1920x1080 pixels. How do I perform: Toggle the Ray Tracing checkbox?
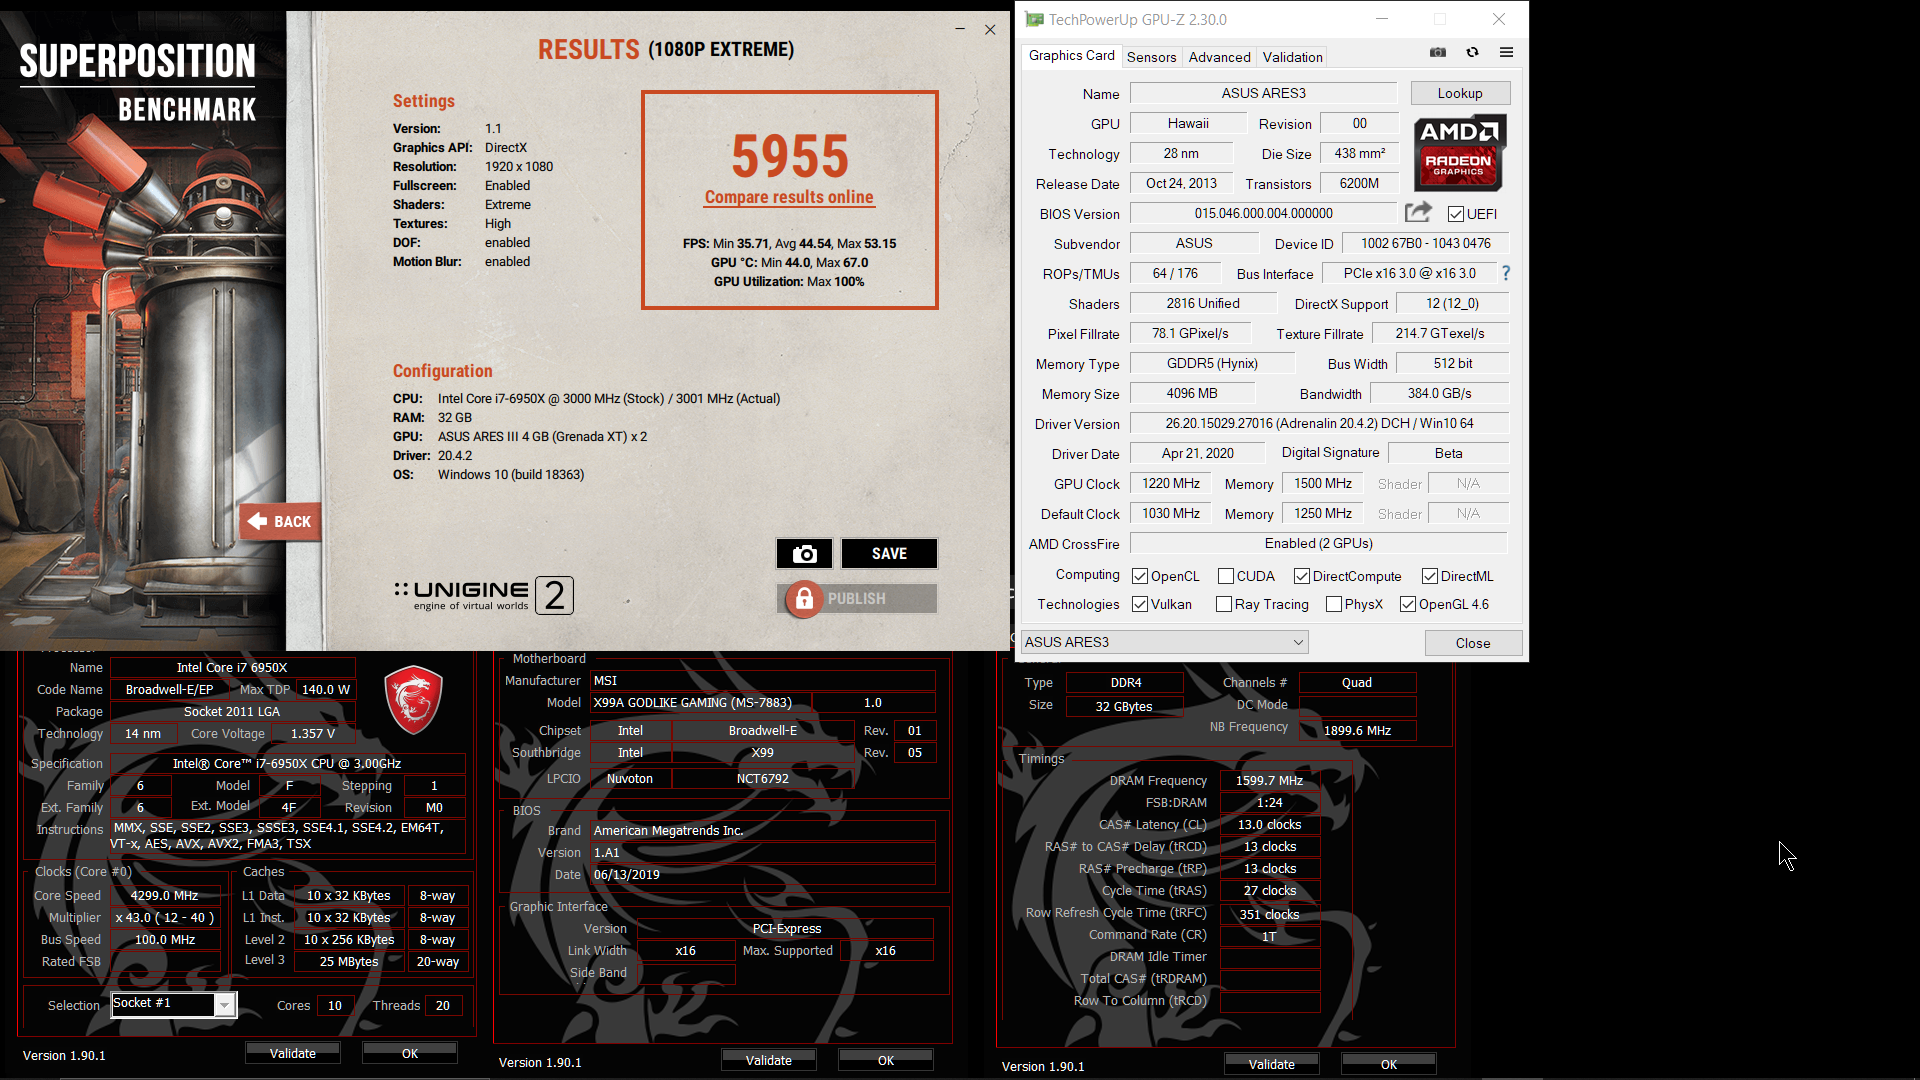tap(1224, 604)
